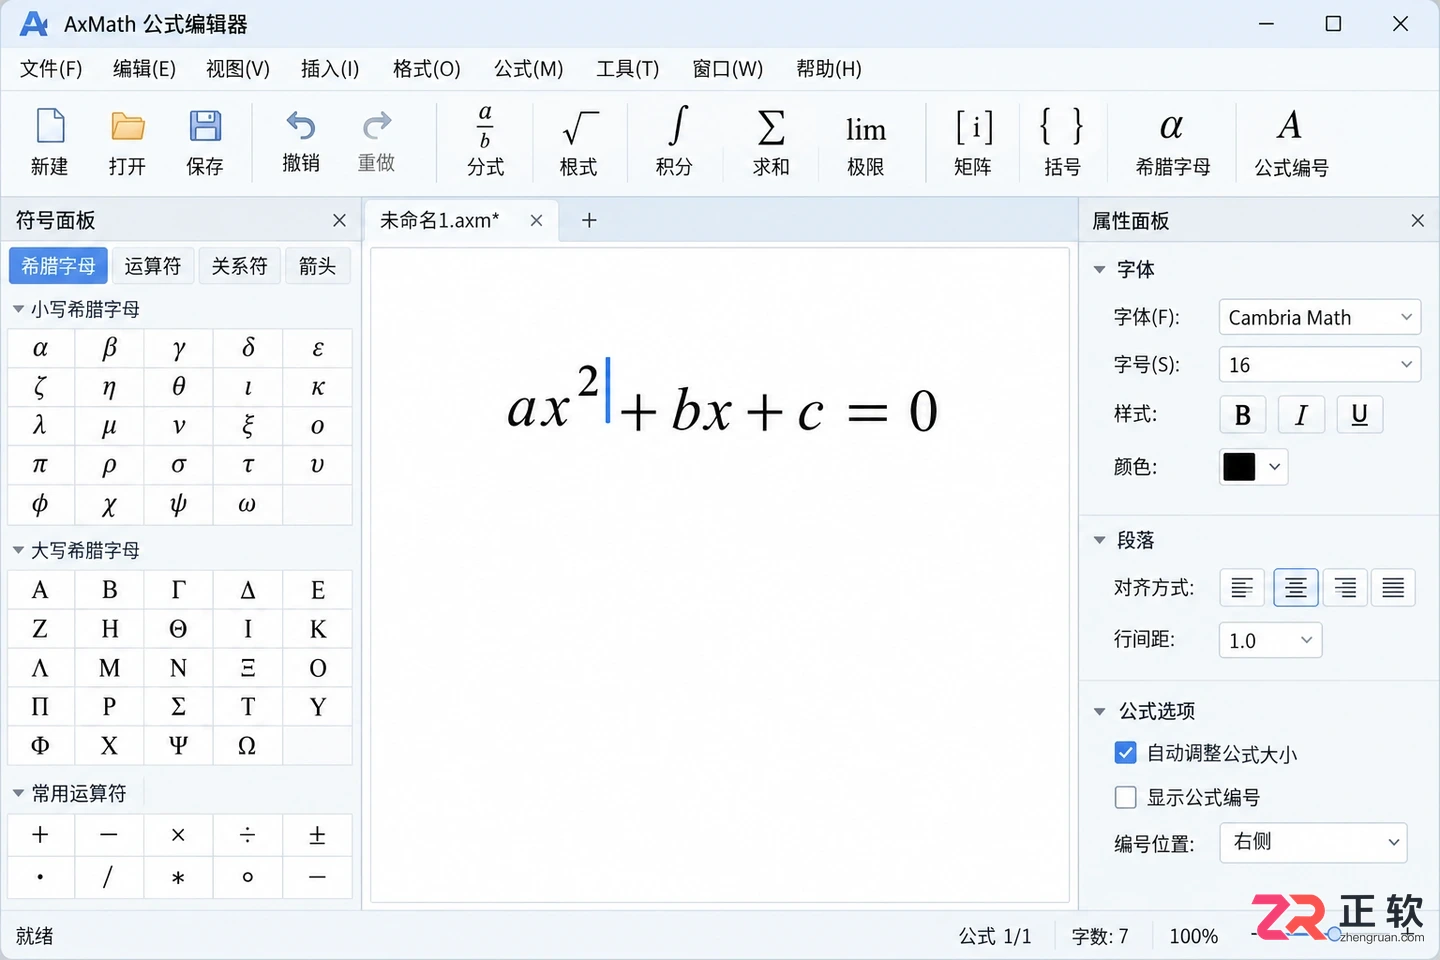The height and width of the screenshot is (960, 1440).
Task: Toggle underline U style
Action: point(1360,414)
